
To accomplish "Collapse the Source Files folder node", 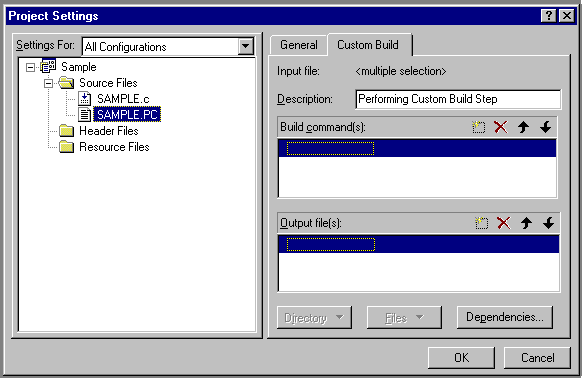I will click(x=48, y=83).
